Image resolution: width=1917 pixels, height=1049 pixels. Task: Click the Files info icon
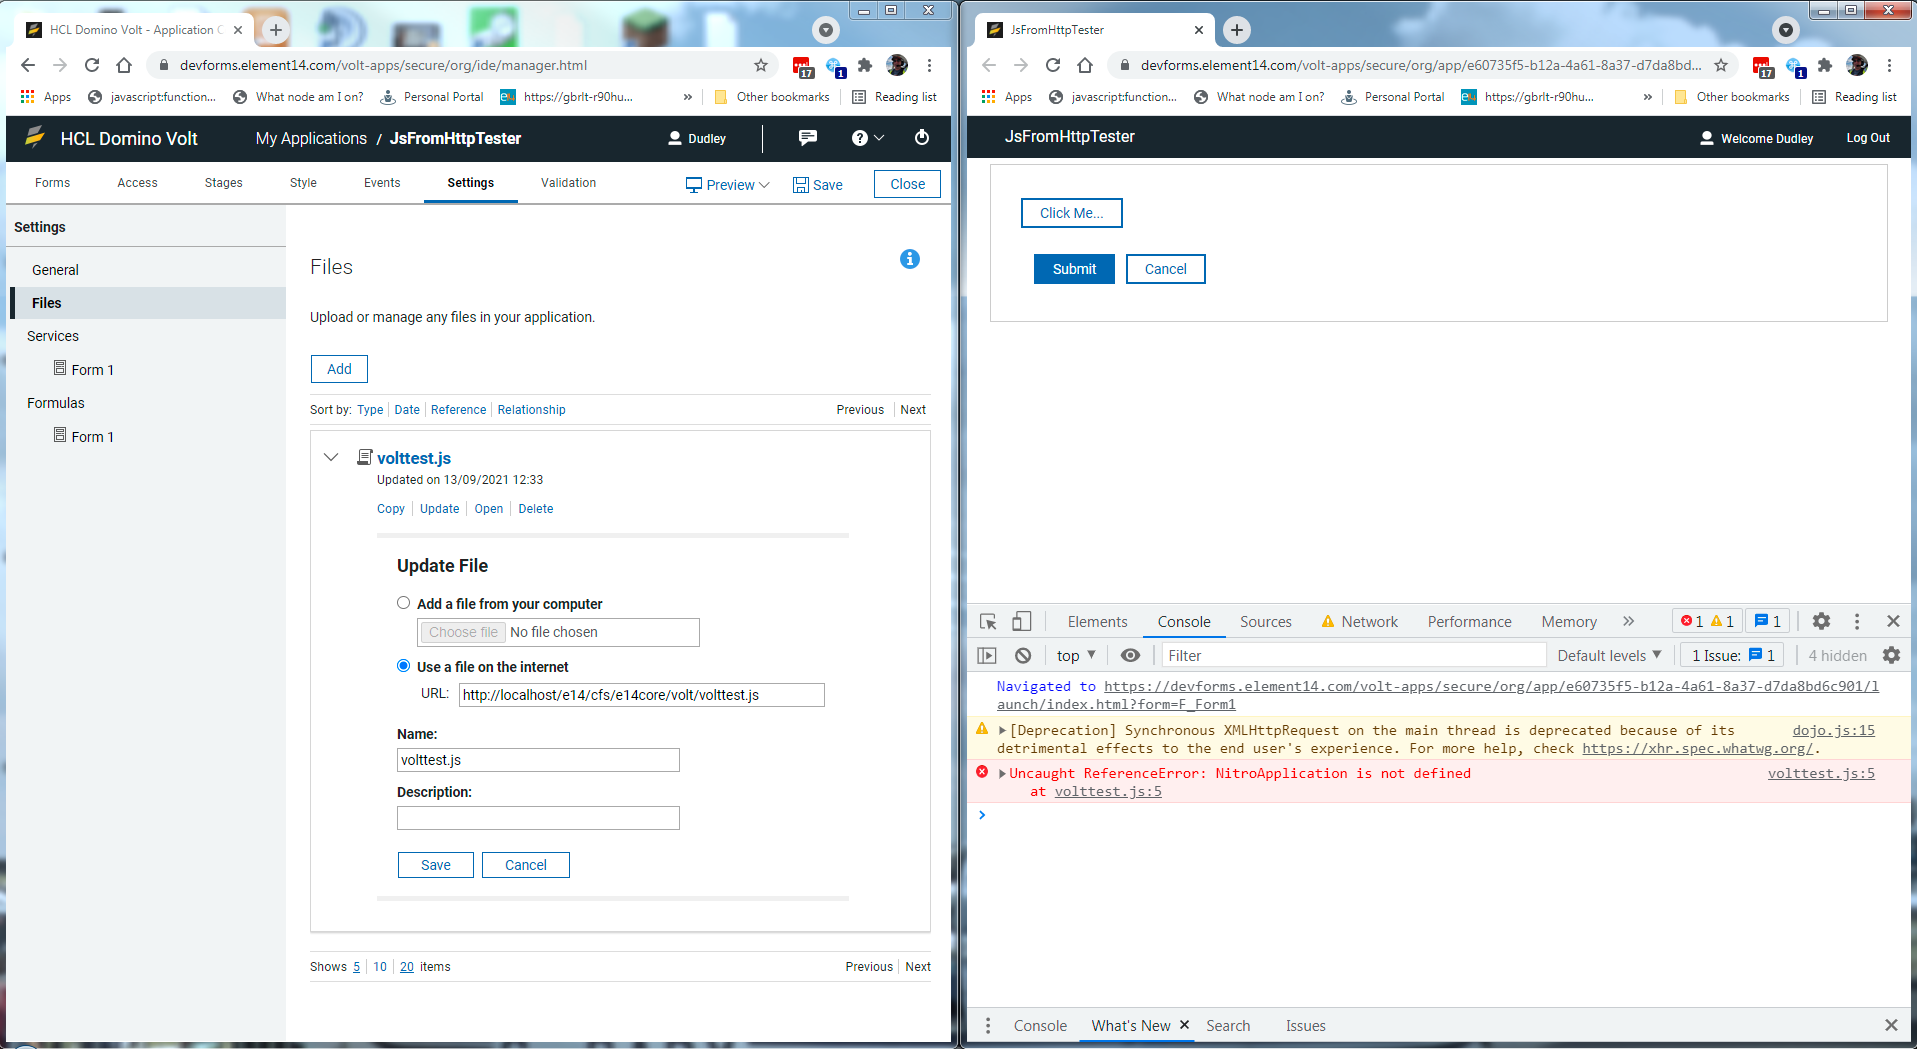pos(909,259)
